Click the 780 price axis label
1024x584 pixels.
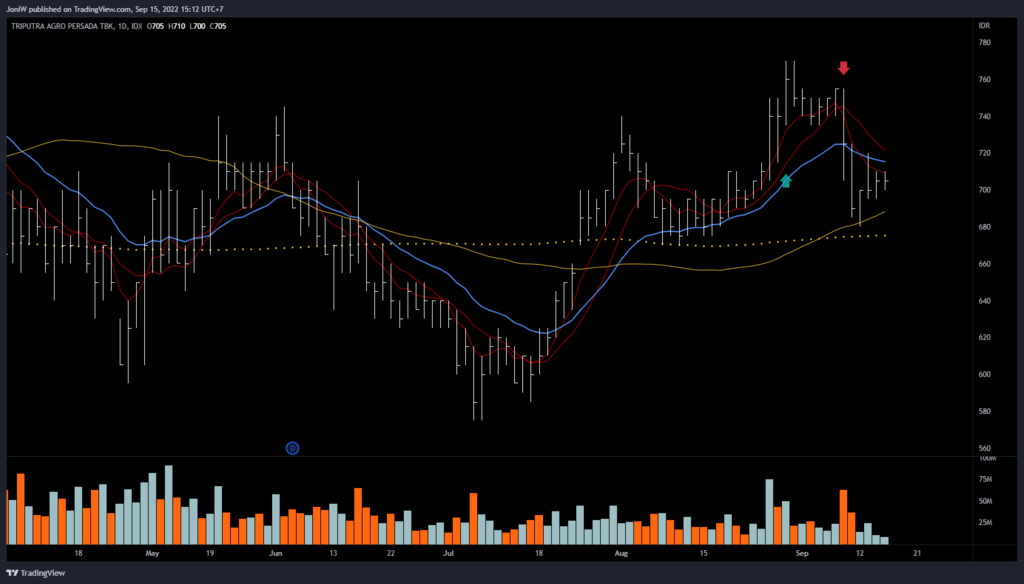point(984,43)
